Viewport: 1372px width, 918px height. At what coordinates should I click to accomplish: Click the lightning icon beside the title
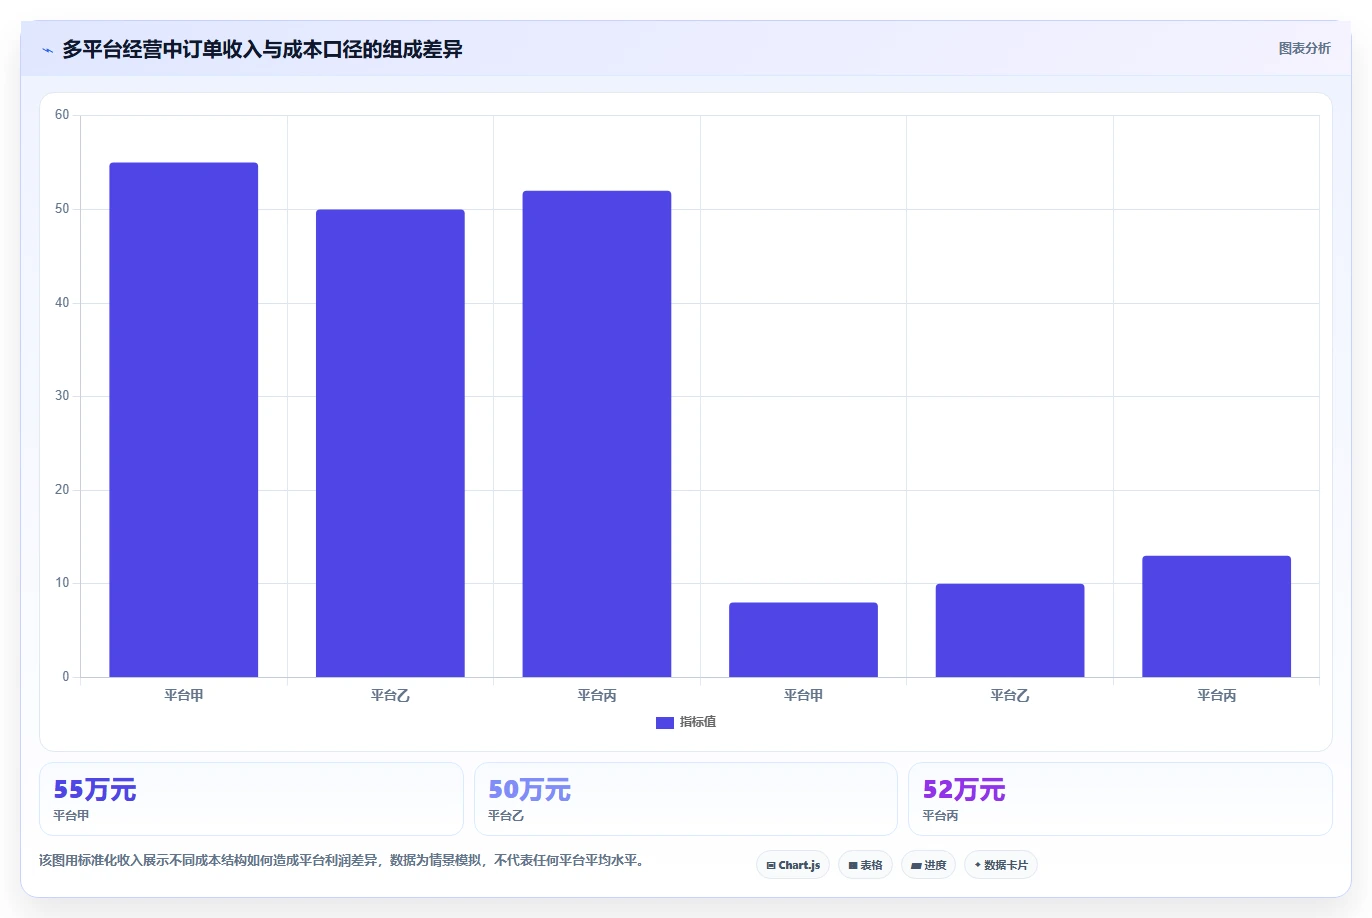pyautogui.click(x=47, y=50)
